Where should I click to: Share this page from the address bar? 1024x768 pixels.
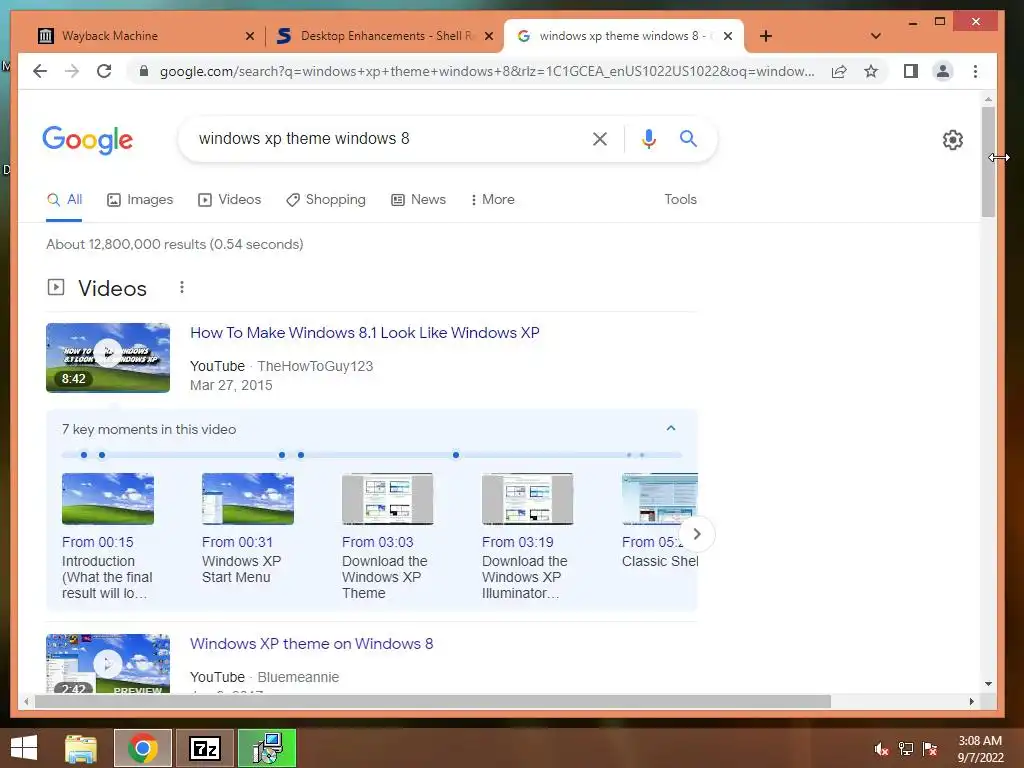[839, 71]
